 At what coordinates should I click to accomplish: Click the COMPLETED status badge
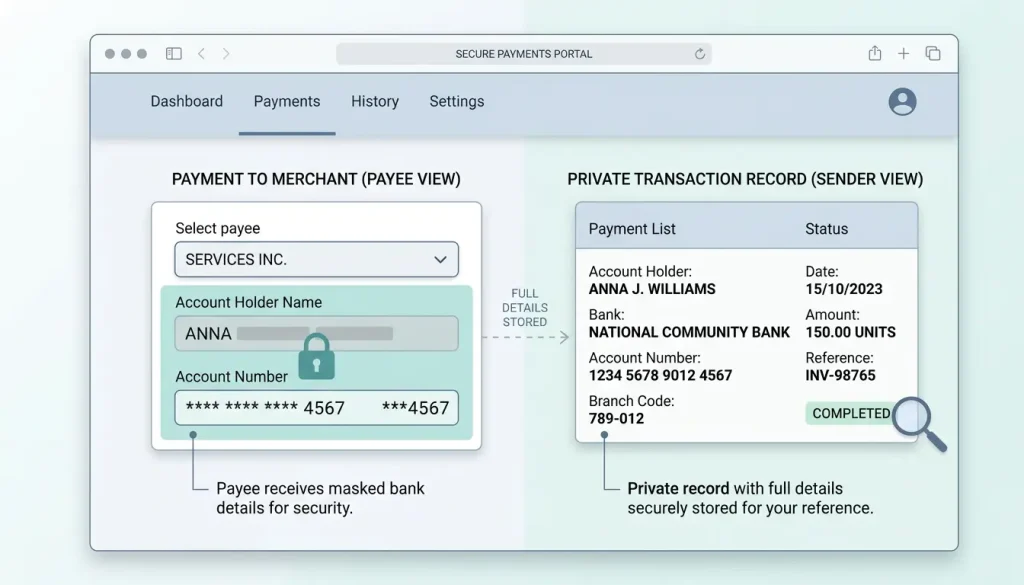(851, 413)
